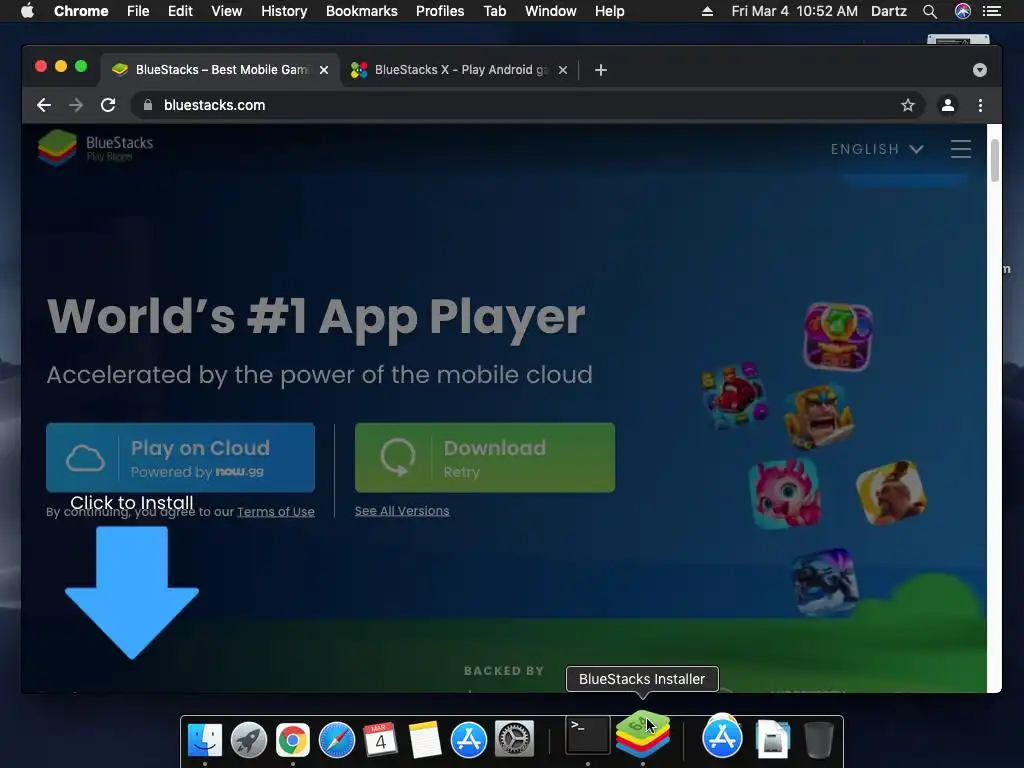Open Chrome's tab search dropdown arrow
1024x768 pixels.
point(980,70)
